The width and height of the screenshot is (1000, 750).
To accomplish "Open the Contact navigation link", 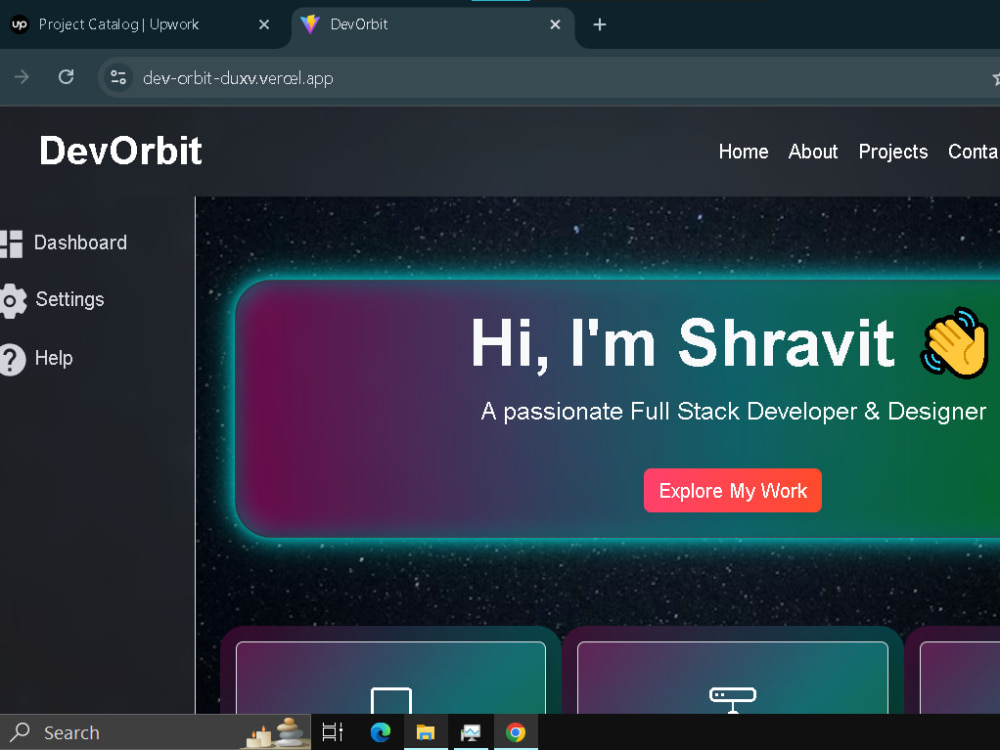I will (974, 151).
